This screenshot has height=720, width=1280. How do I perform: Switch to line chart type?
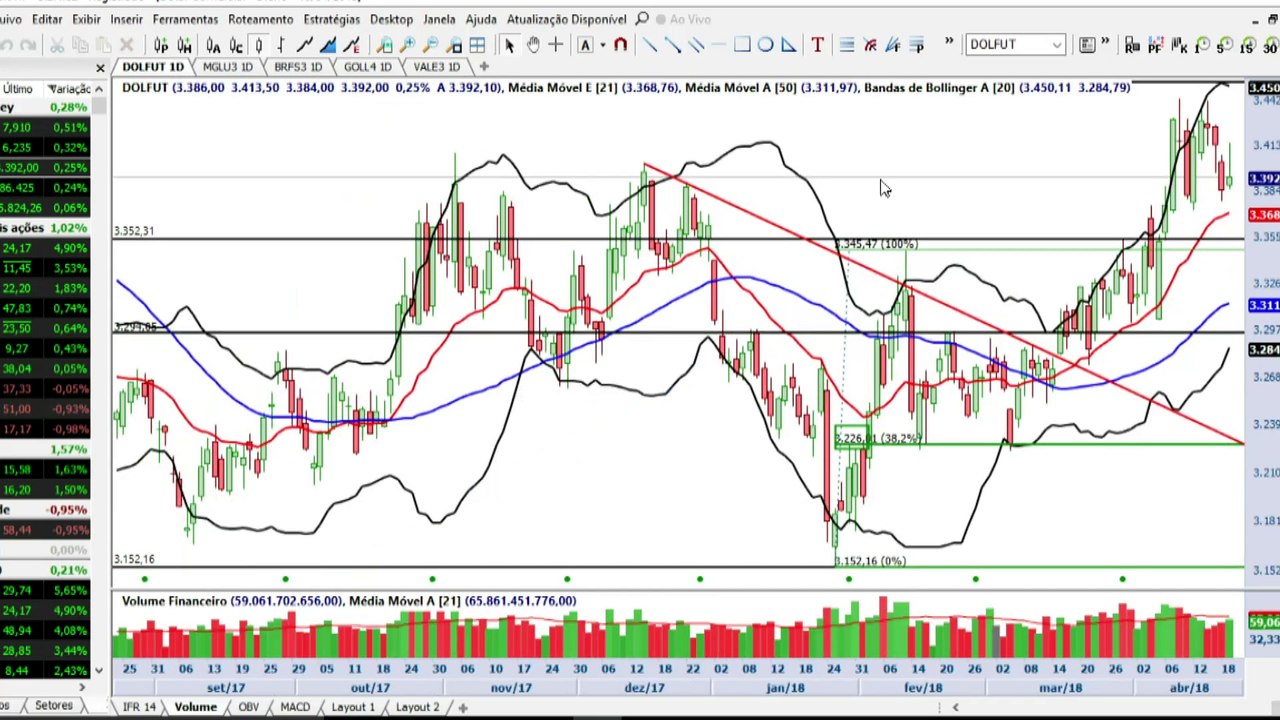pyautogui.click(x=306, y=45)
